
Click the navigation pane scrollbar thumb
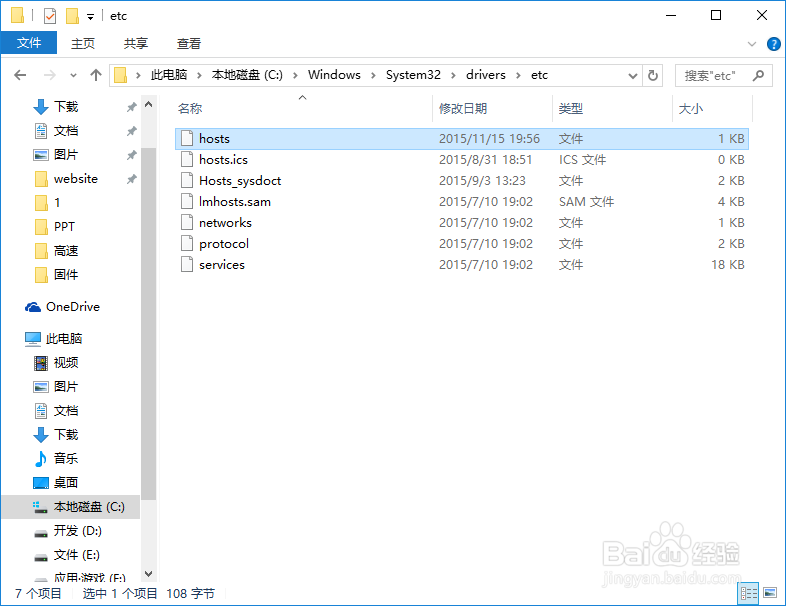[148, 324]
